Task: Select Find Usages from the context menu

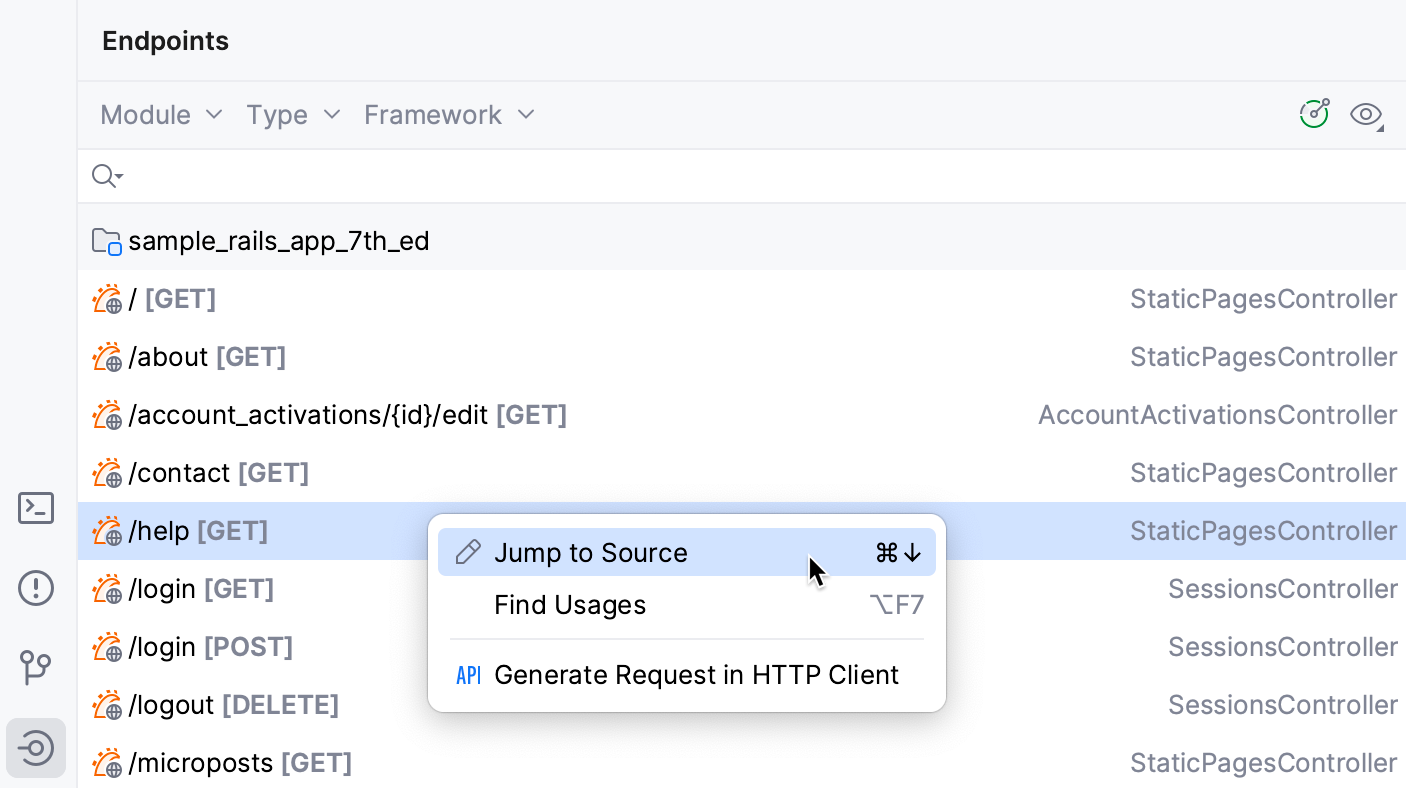Action: click(570, 605)
